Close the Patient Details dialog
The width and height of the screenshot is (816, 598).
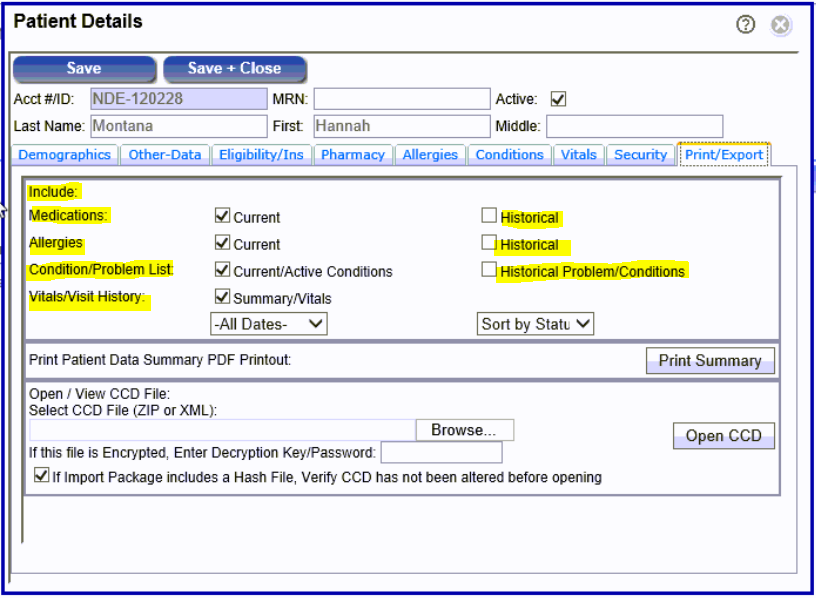click(x=781, y=25)
